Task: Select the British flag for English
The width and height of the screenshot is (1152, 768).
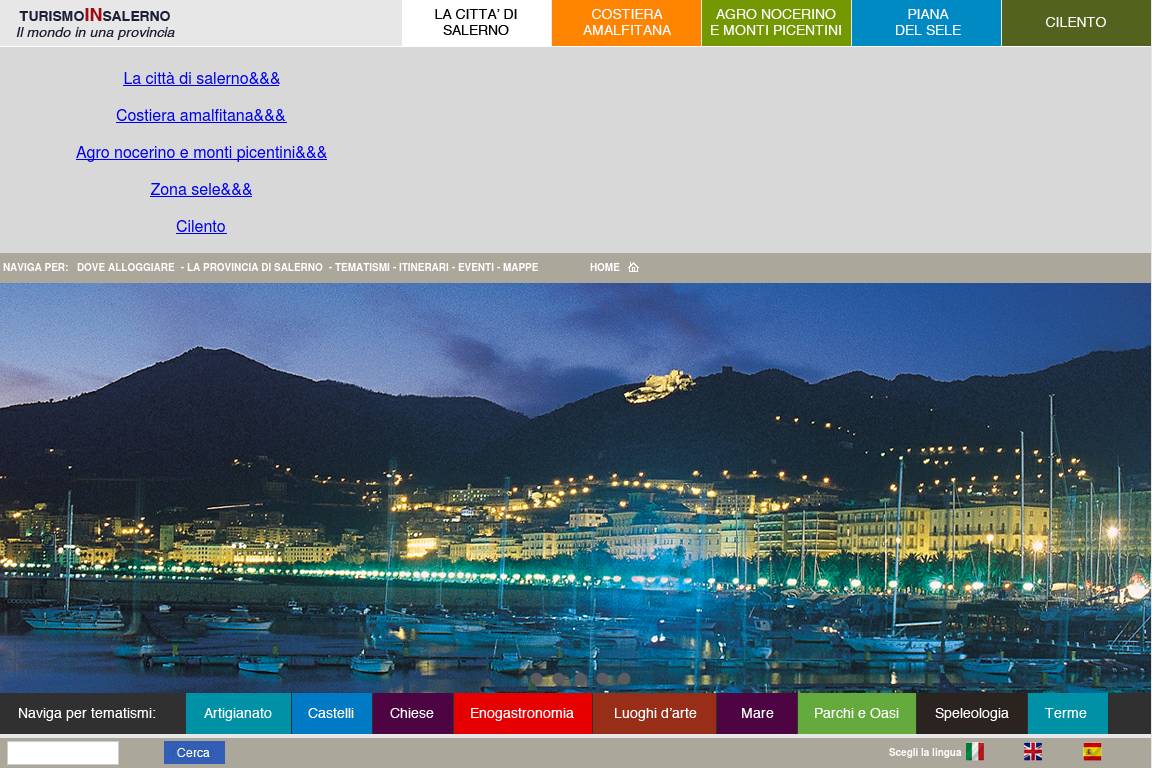Action: (x=1033, y=752)
